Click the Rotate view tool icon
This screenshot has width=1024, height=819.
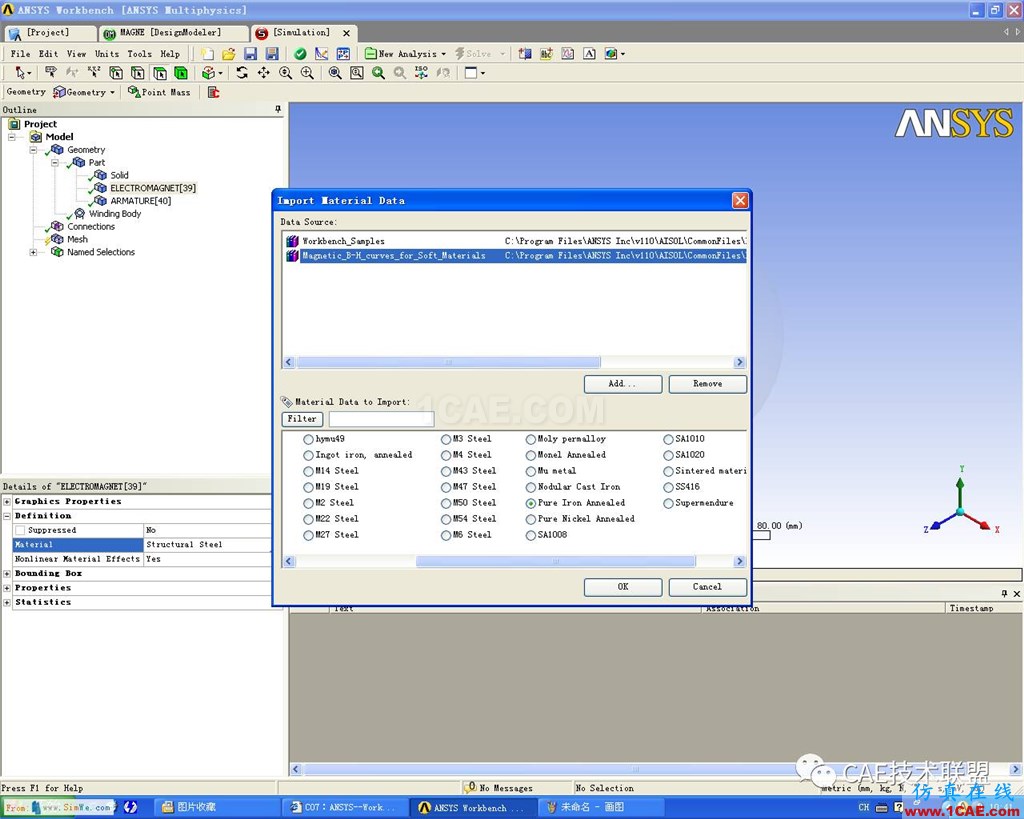(242, 72)
